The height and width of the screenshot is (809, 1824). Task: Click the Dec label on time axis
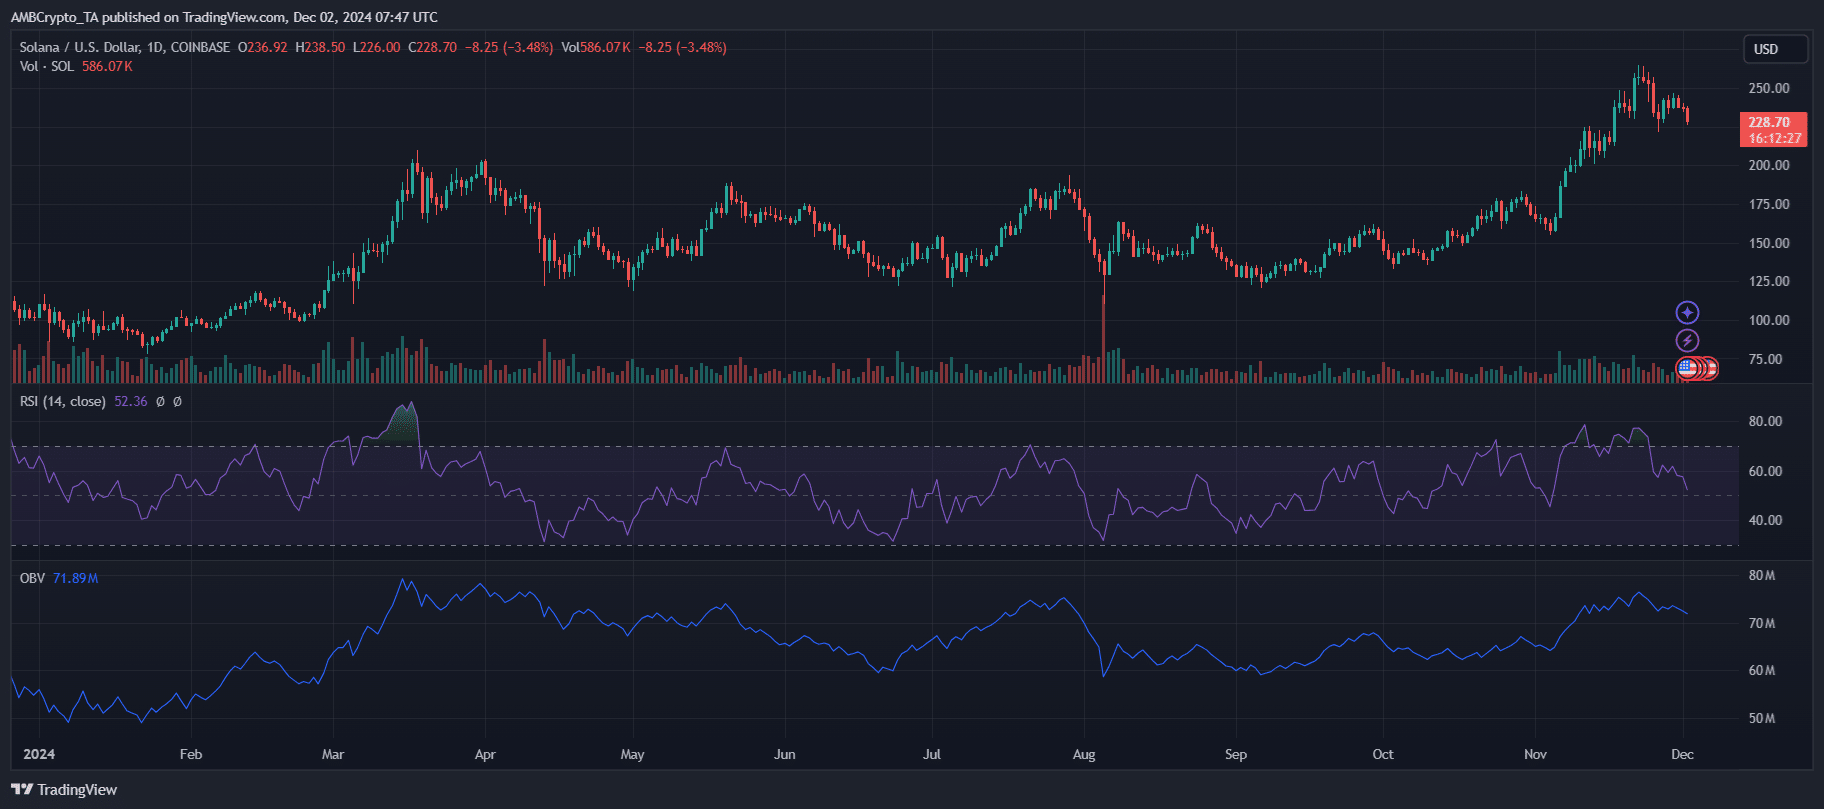1683,754
